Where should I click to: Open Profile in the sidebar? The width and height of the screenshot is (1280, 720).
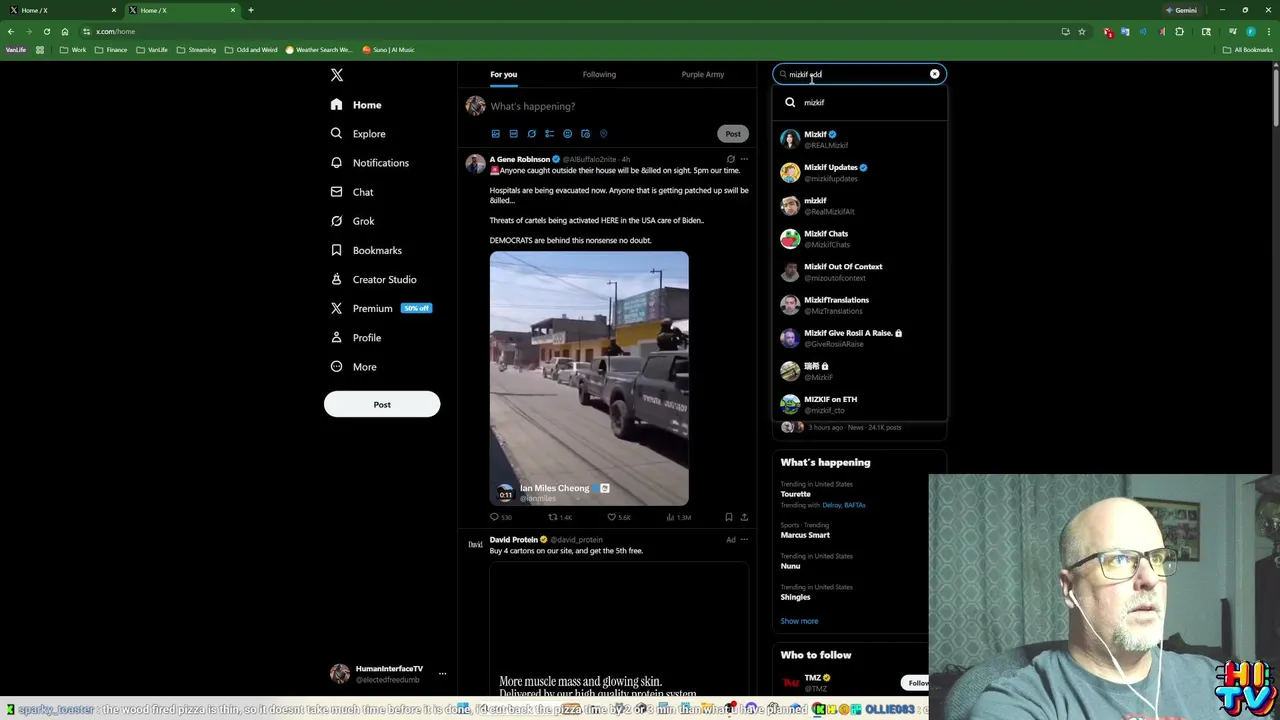point(356,338)
